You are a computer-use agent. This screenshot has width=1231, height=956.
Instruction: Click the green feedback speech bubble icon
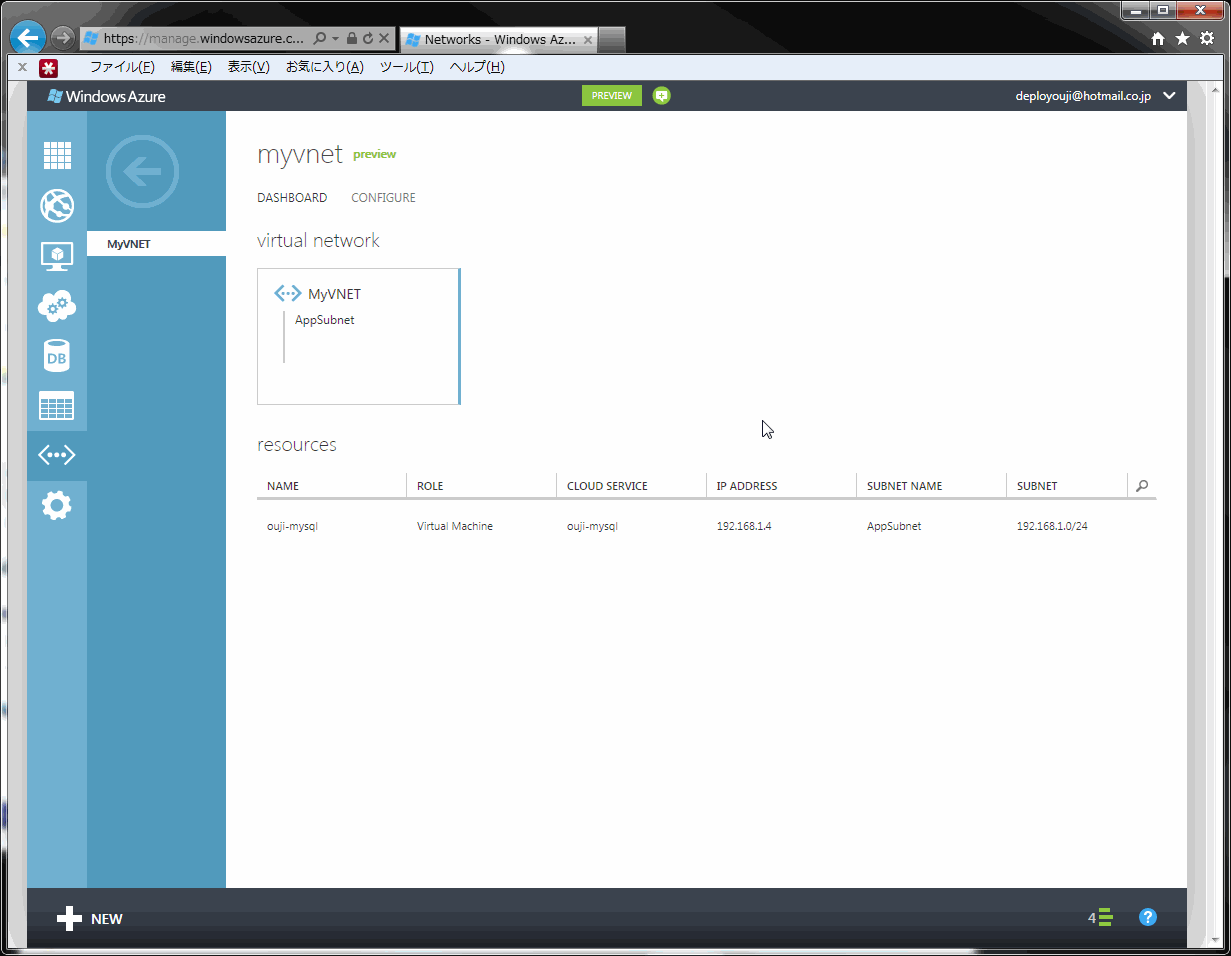coord(661,96)
